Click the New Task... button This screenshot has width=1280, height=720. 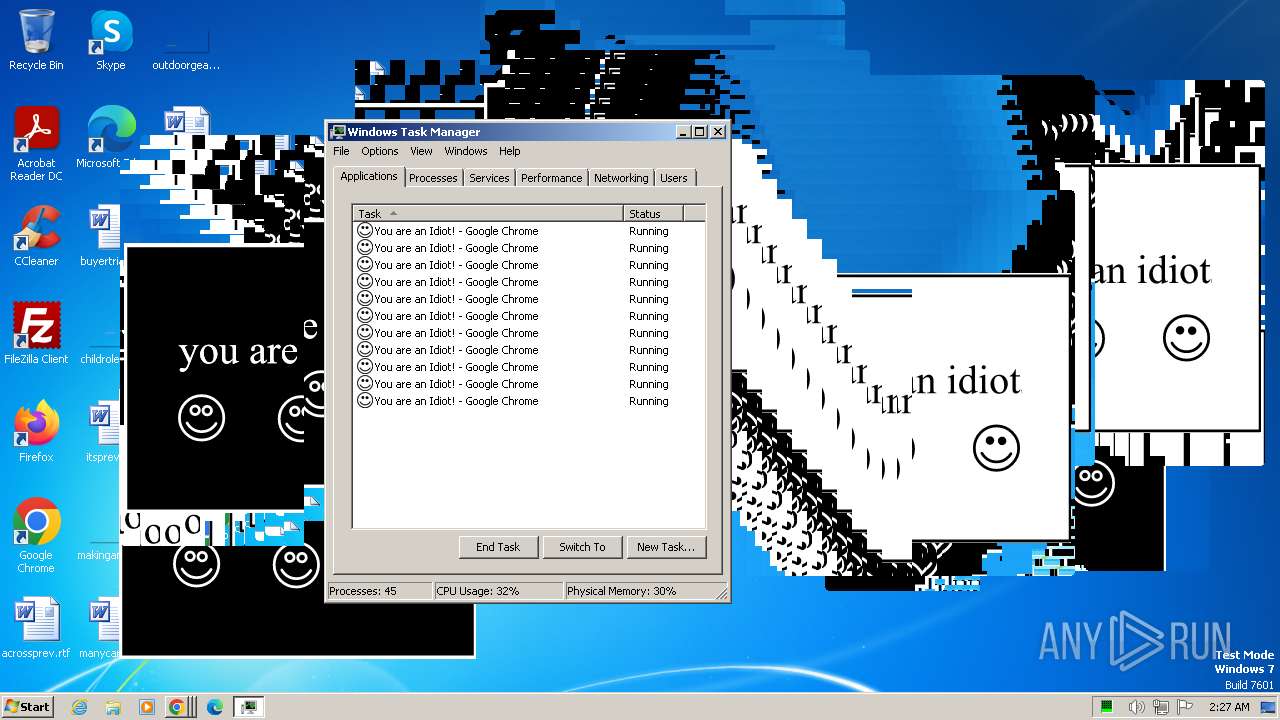pos(666,547)
